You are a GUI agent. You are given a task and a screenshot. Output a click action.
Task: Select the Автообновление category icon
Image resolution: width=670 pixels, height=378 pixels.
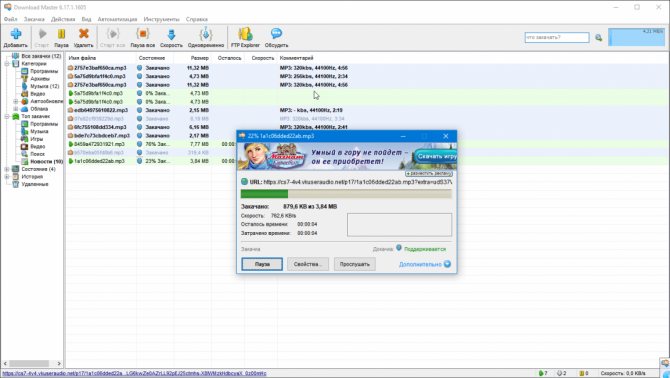coord(24,101)
